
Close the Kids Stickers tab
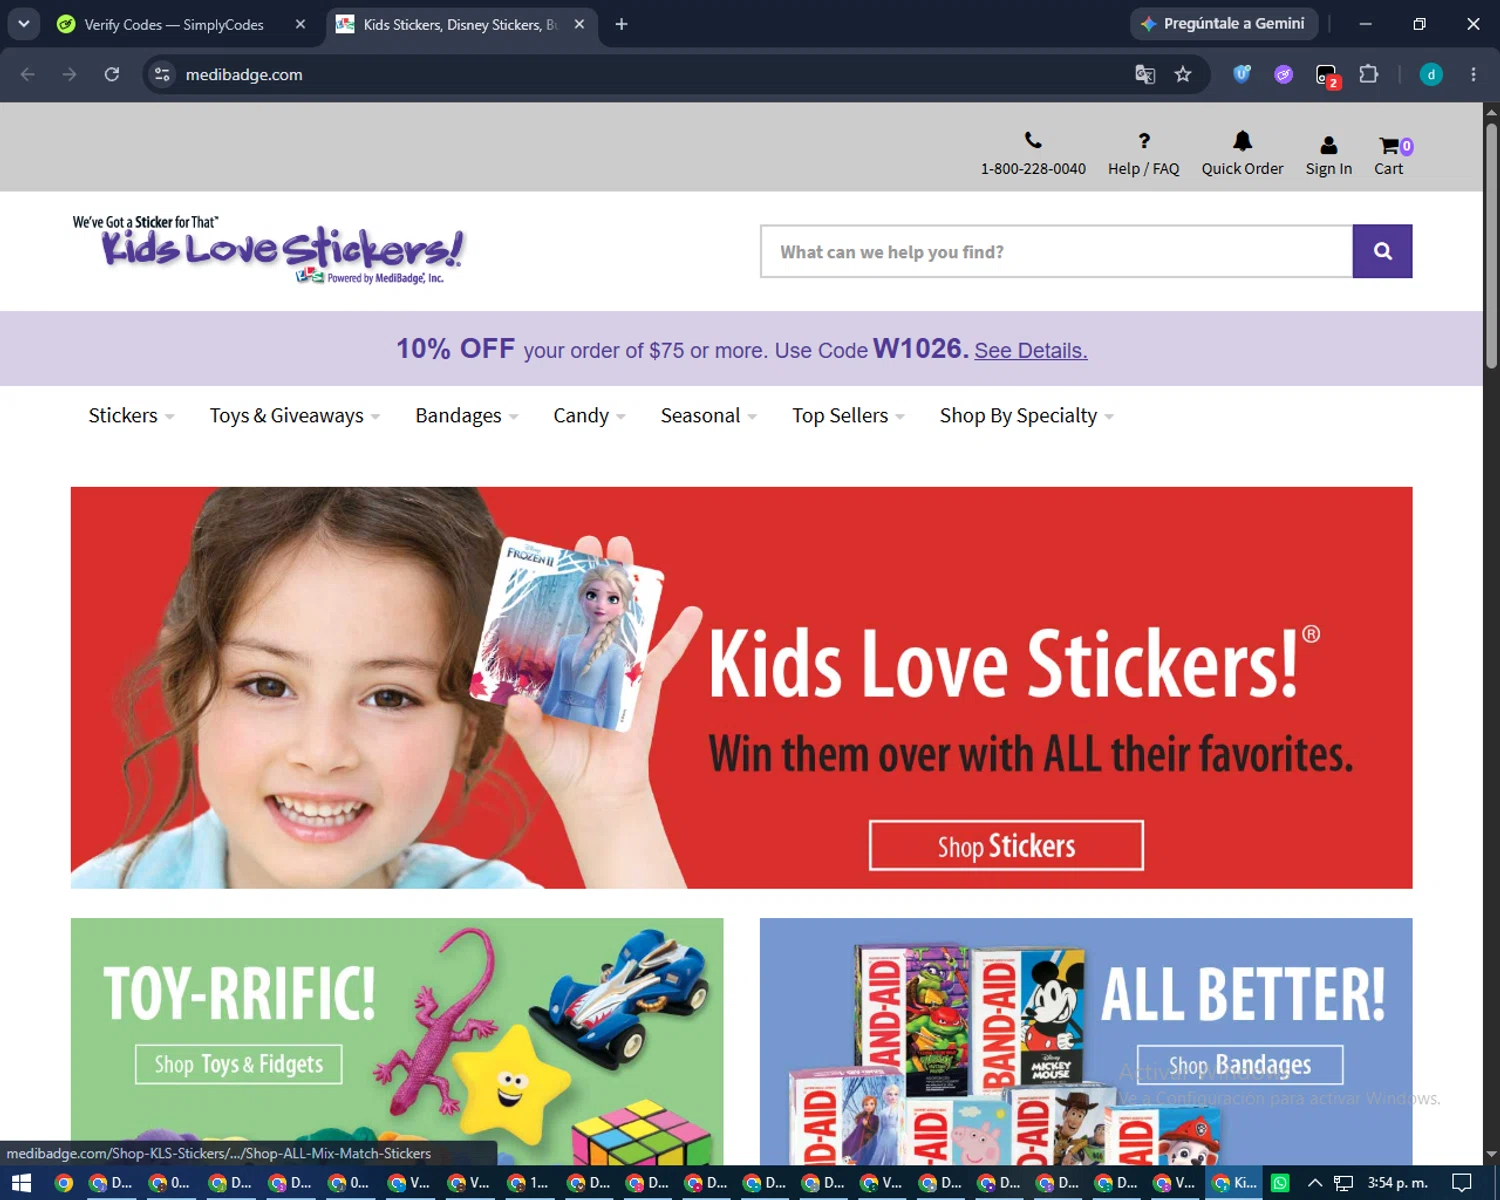point(579,24)
